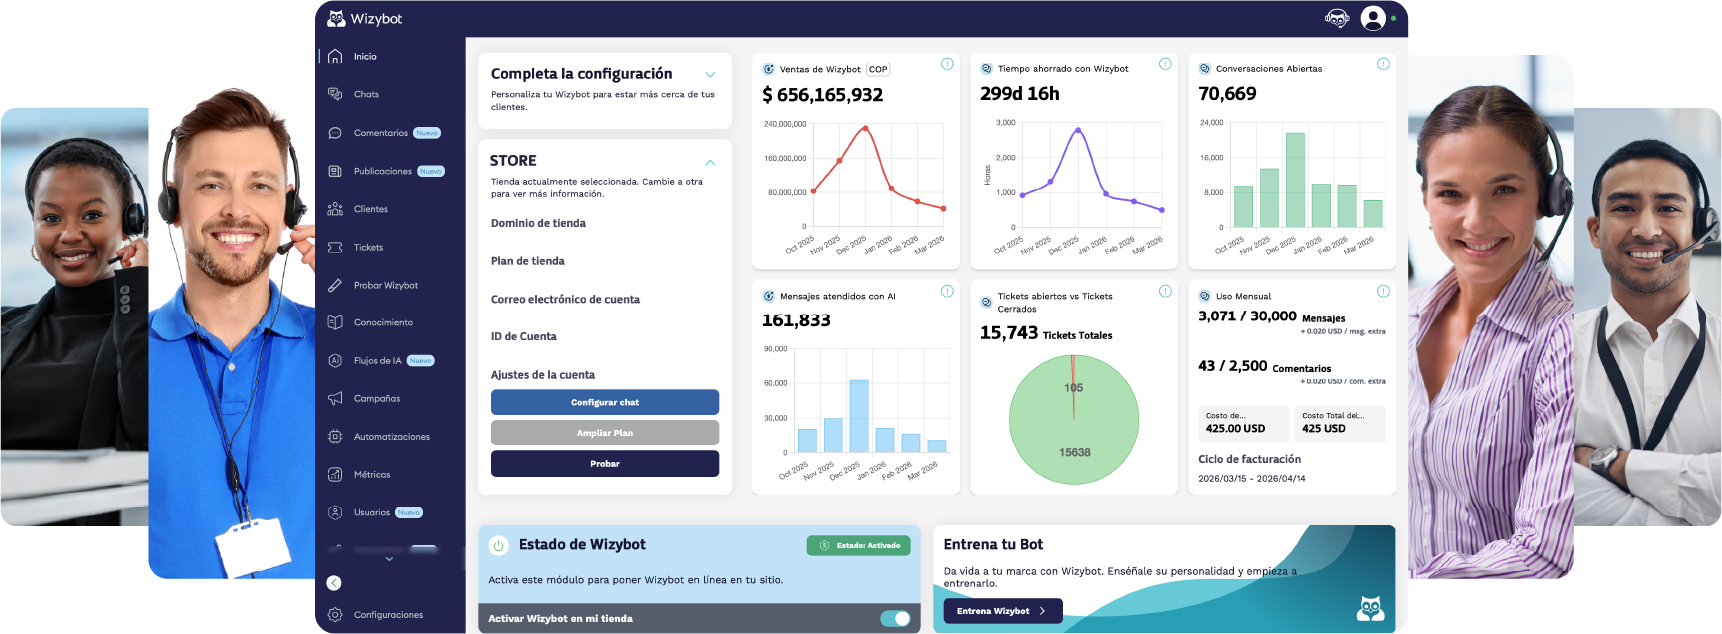Screen dimensions: 1722x634
Task: Collapse the STORE panel chevron
Action: click(x=710, y=162)
